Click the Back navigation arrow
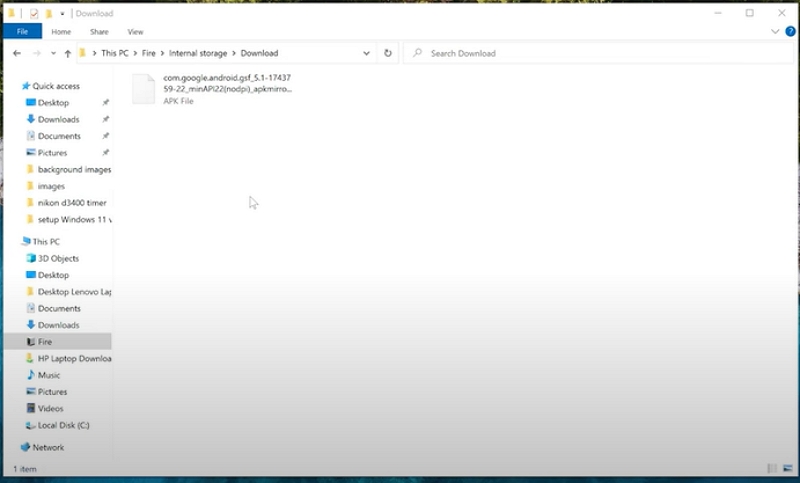Viewport: 800px width, 483px height. (17, 53)
